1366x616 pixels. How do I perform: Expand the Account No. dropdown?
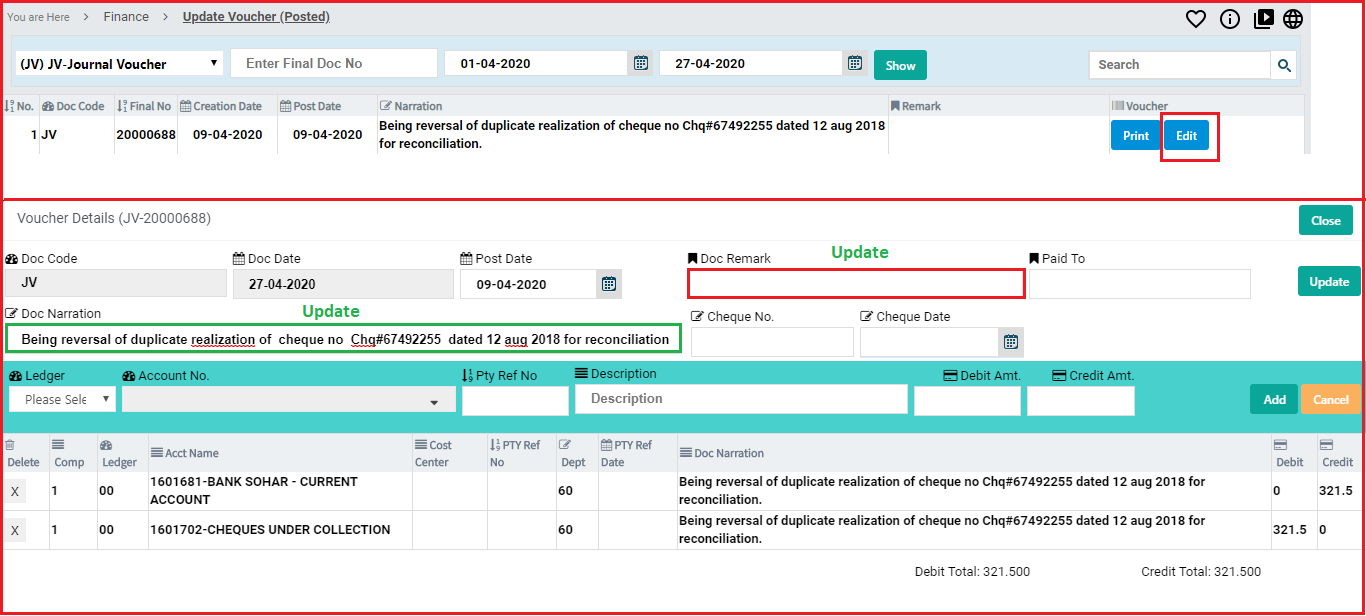coord(289,400)
